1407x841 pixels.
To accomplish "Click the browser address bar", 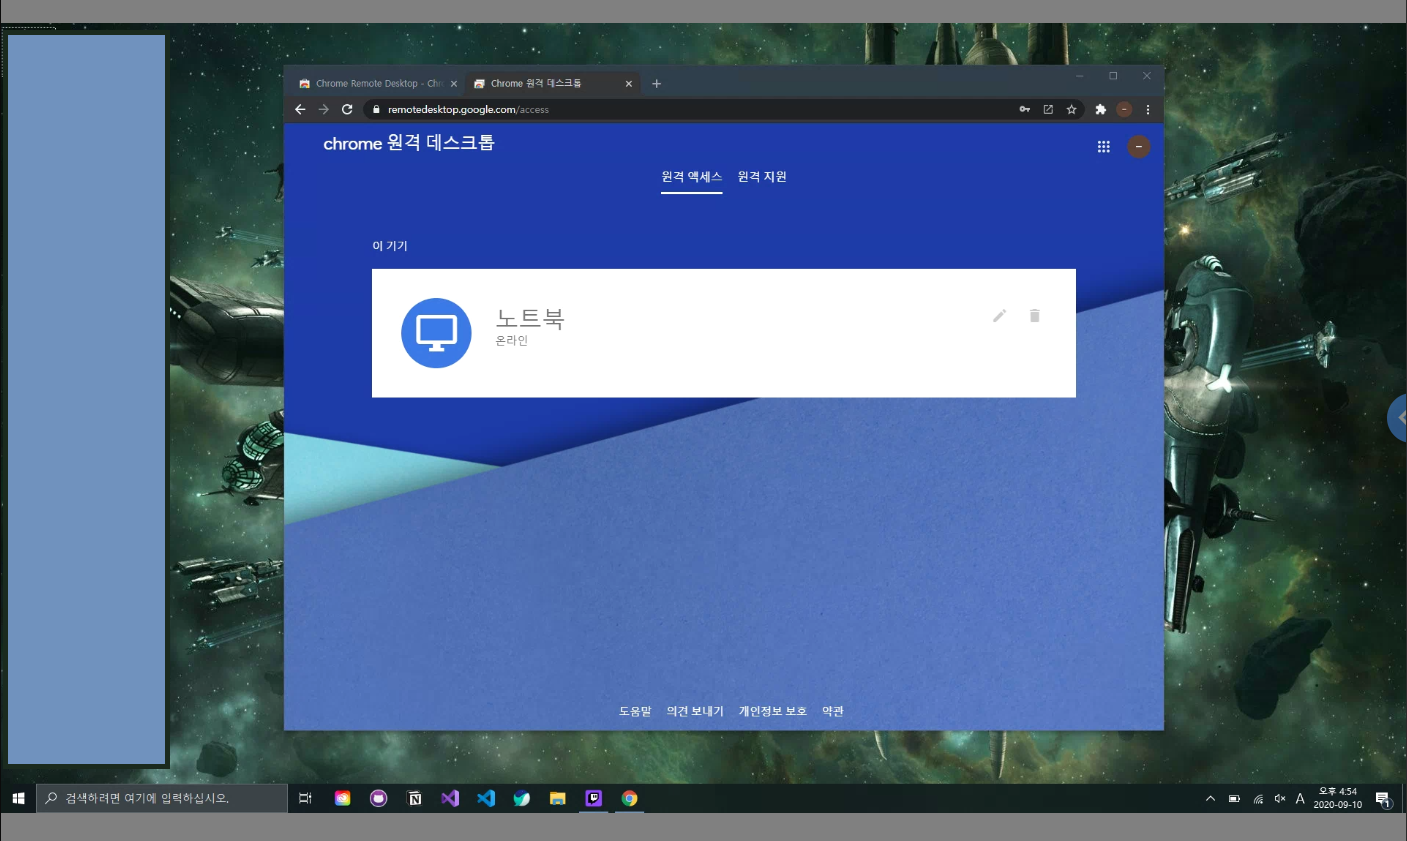I will (x=600, y=109).
